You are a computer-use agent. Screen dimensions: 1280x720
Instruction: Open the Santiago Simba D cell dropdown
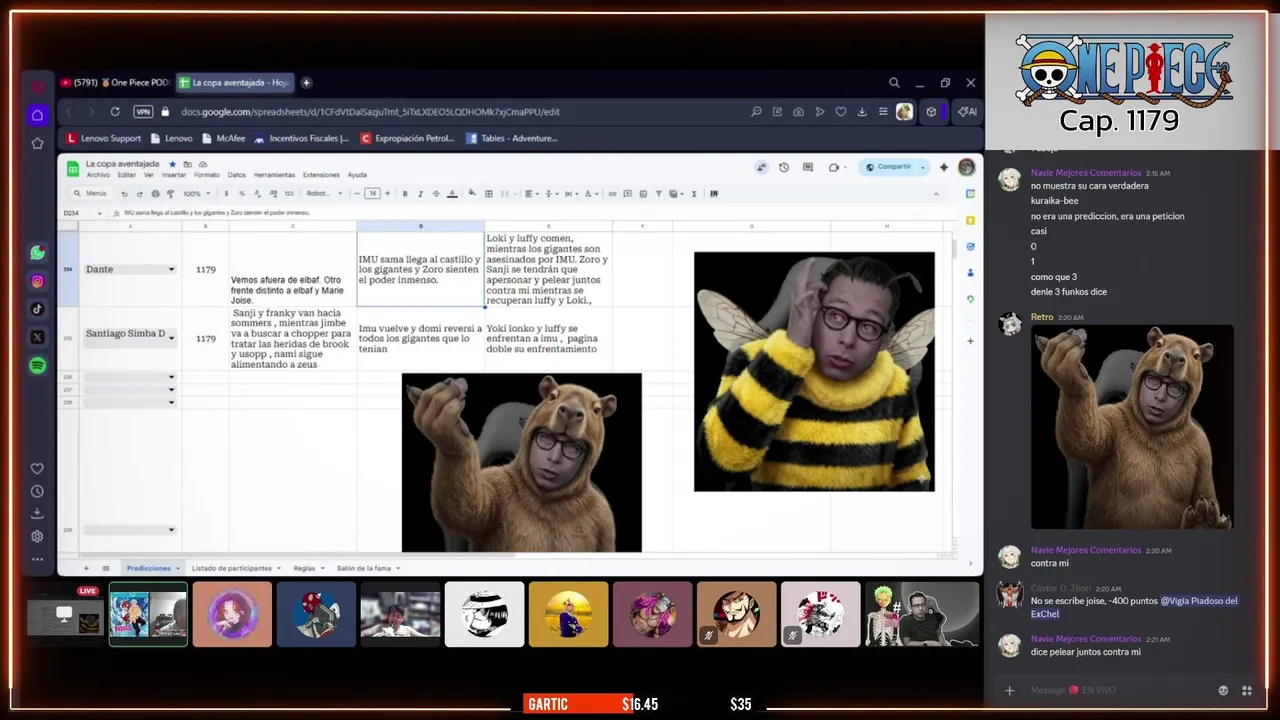pos(171,338)
